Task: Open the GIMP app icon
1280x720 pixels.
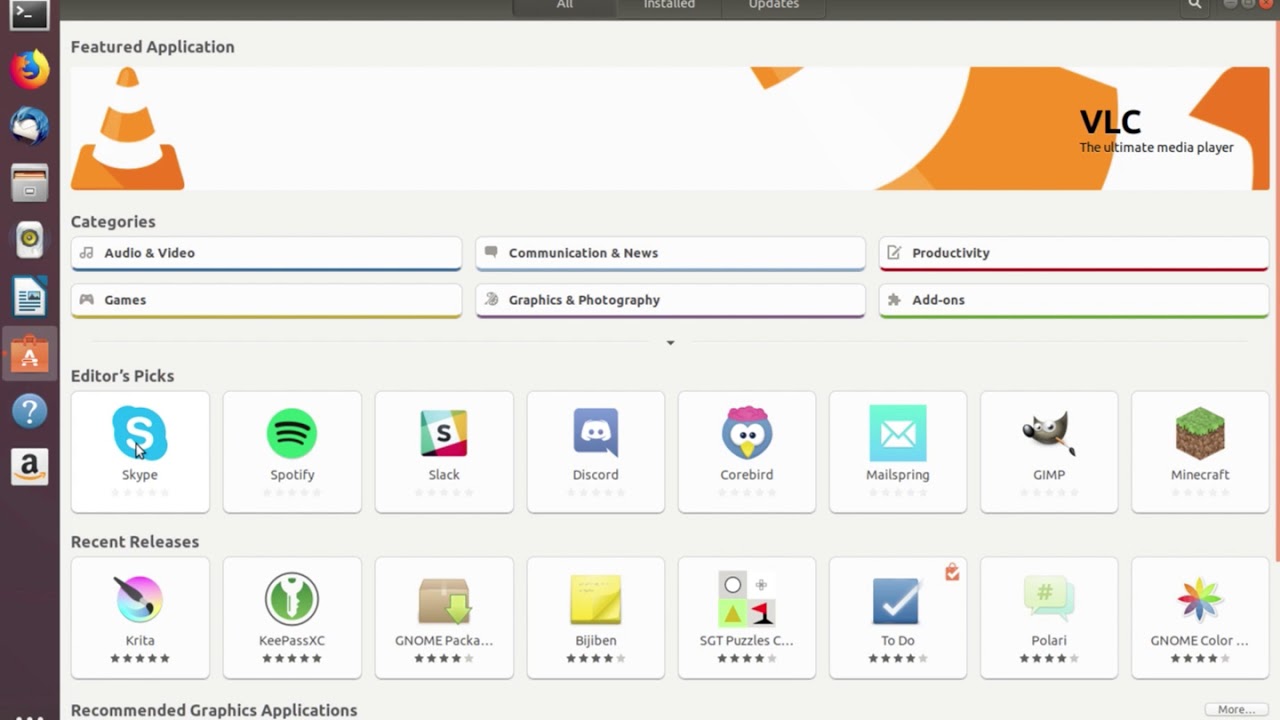Action: [x=1049, y=433]
